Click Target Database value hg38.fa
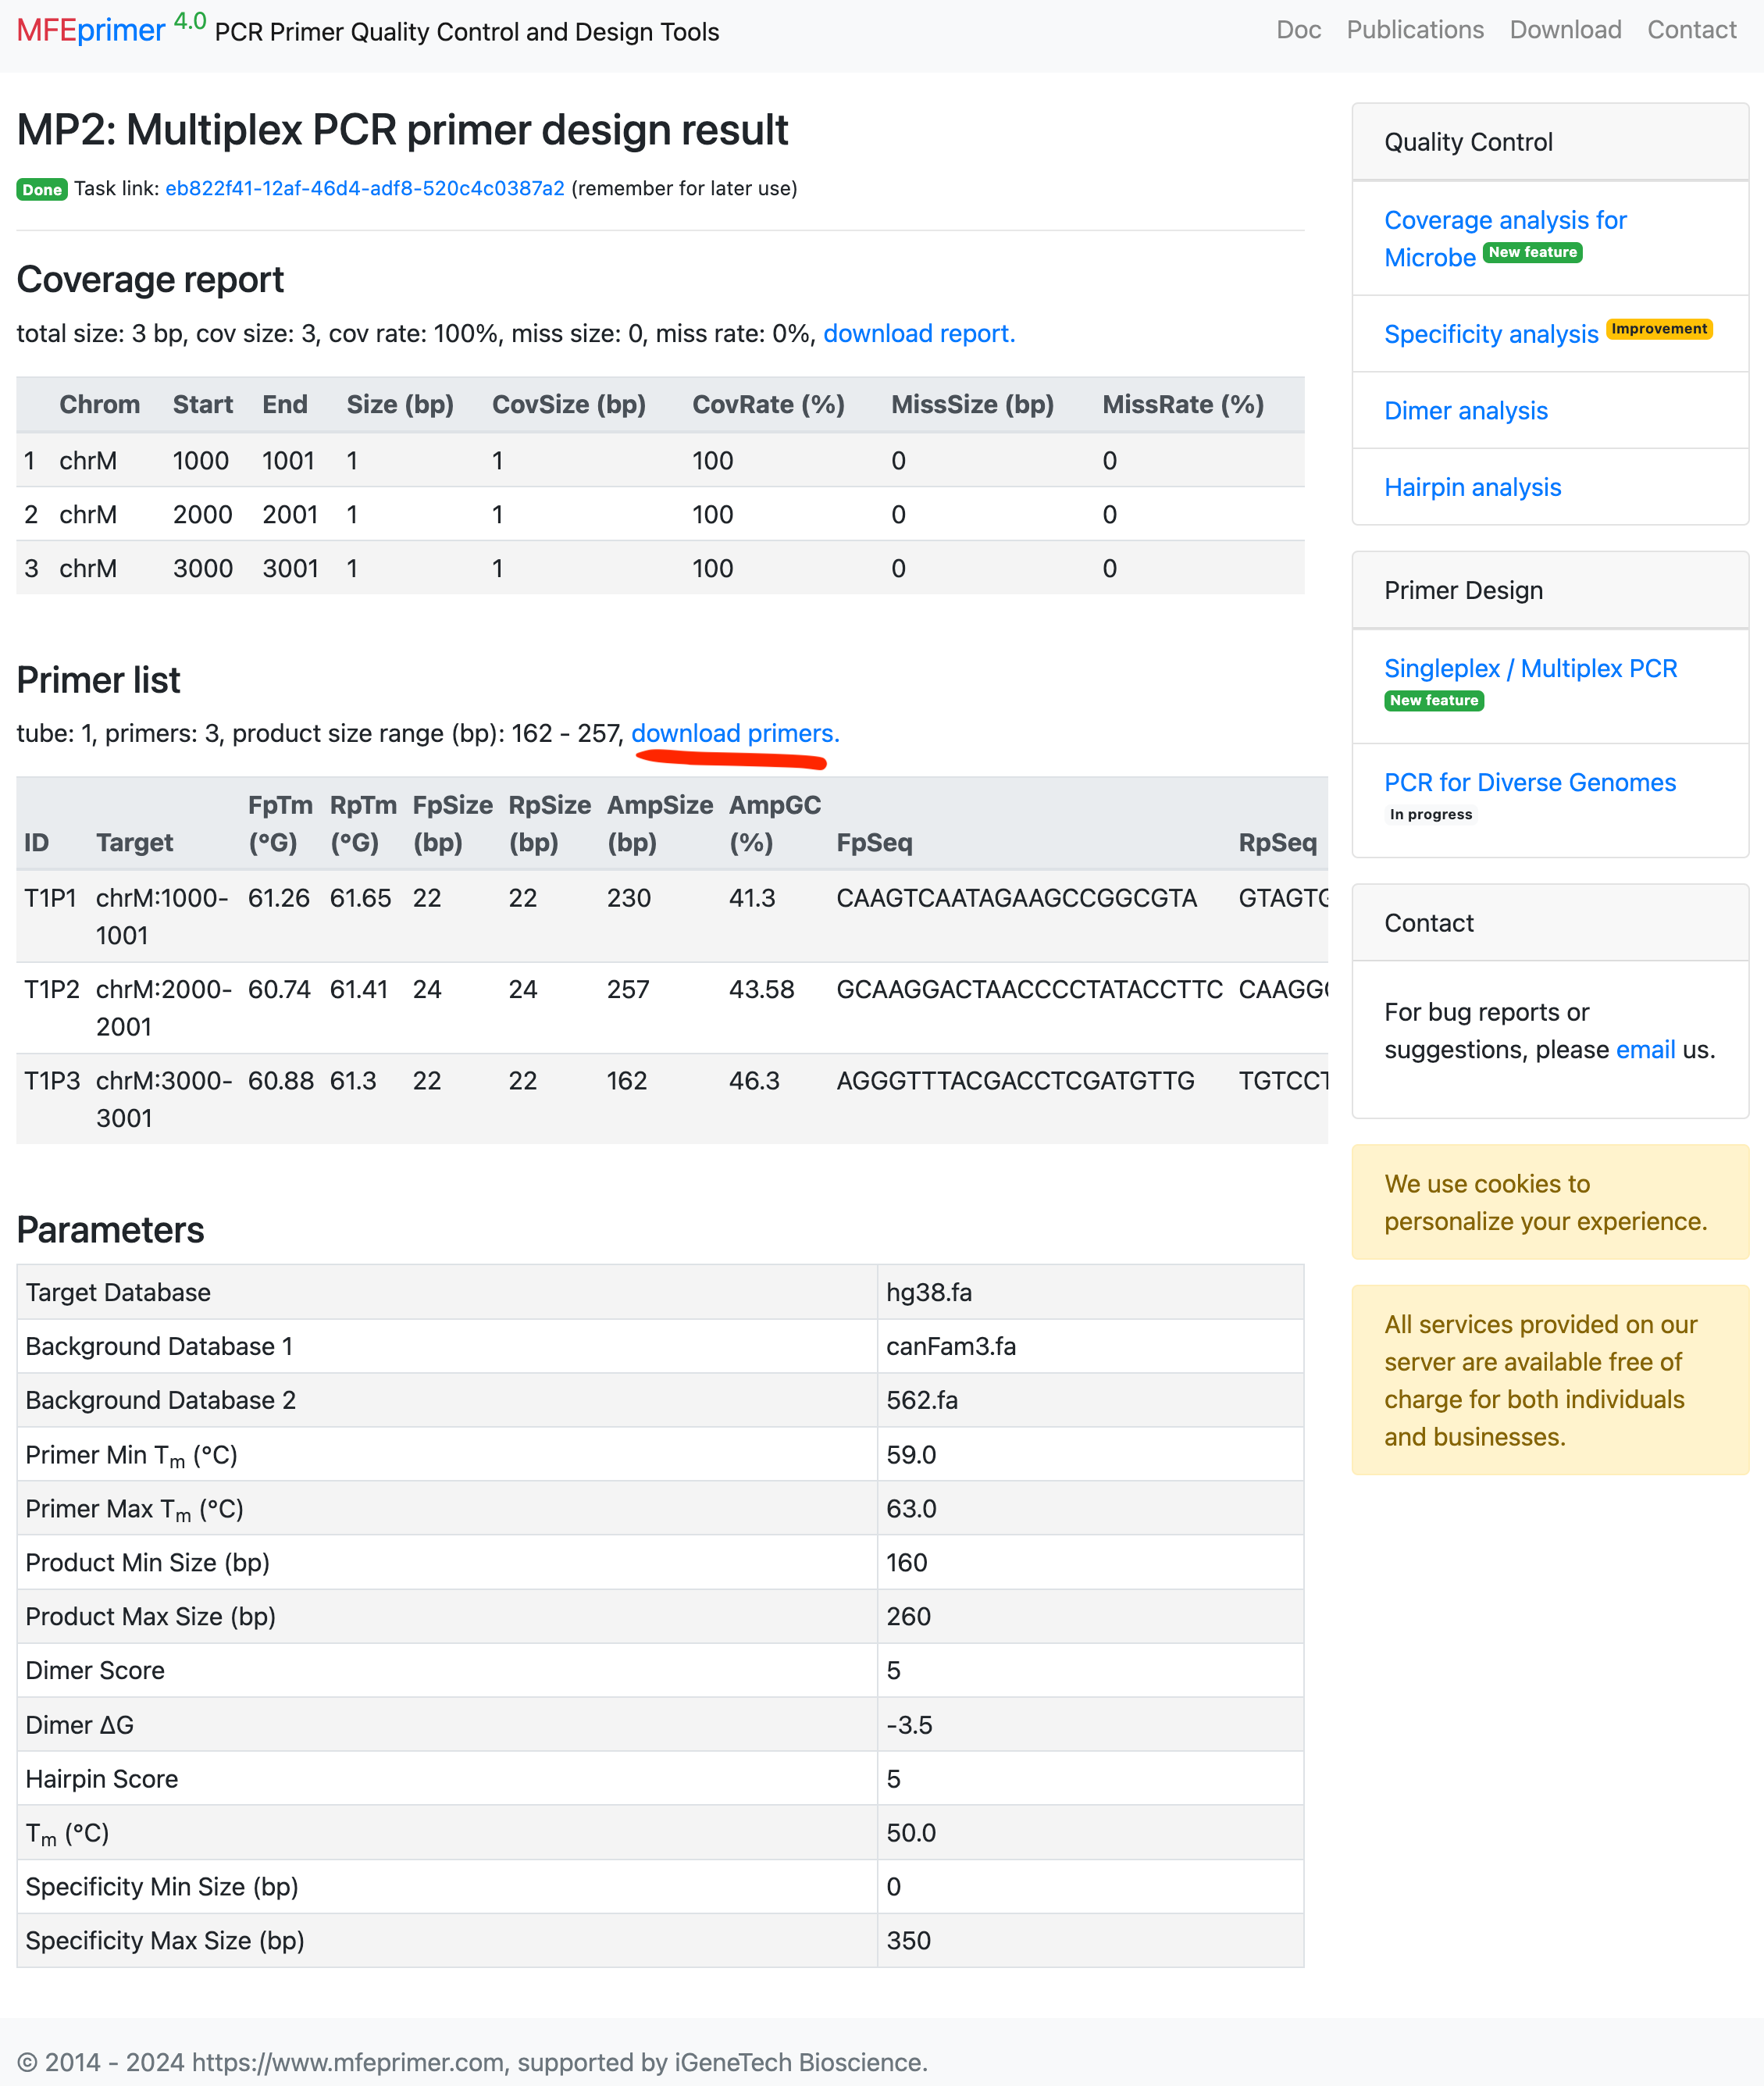The width and height of the screenshot is (1764, 2086). pyautogui.click(x=929, y=1292)
